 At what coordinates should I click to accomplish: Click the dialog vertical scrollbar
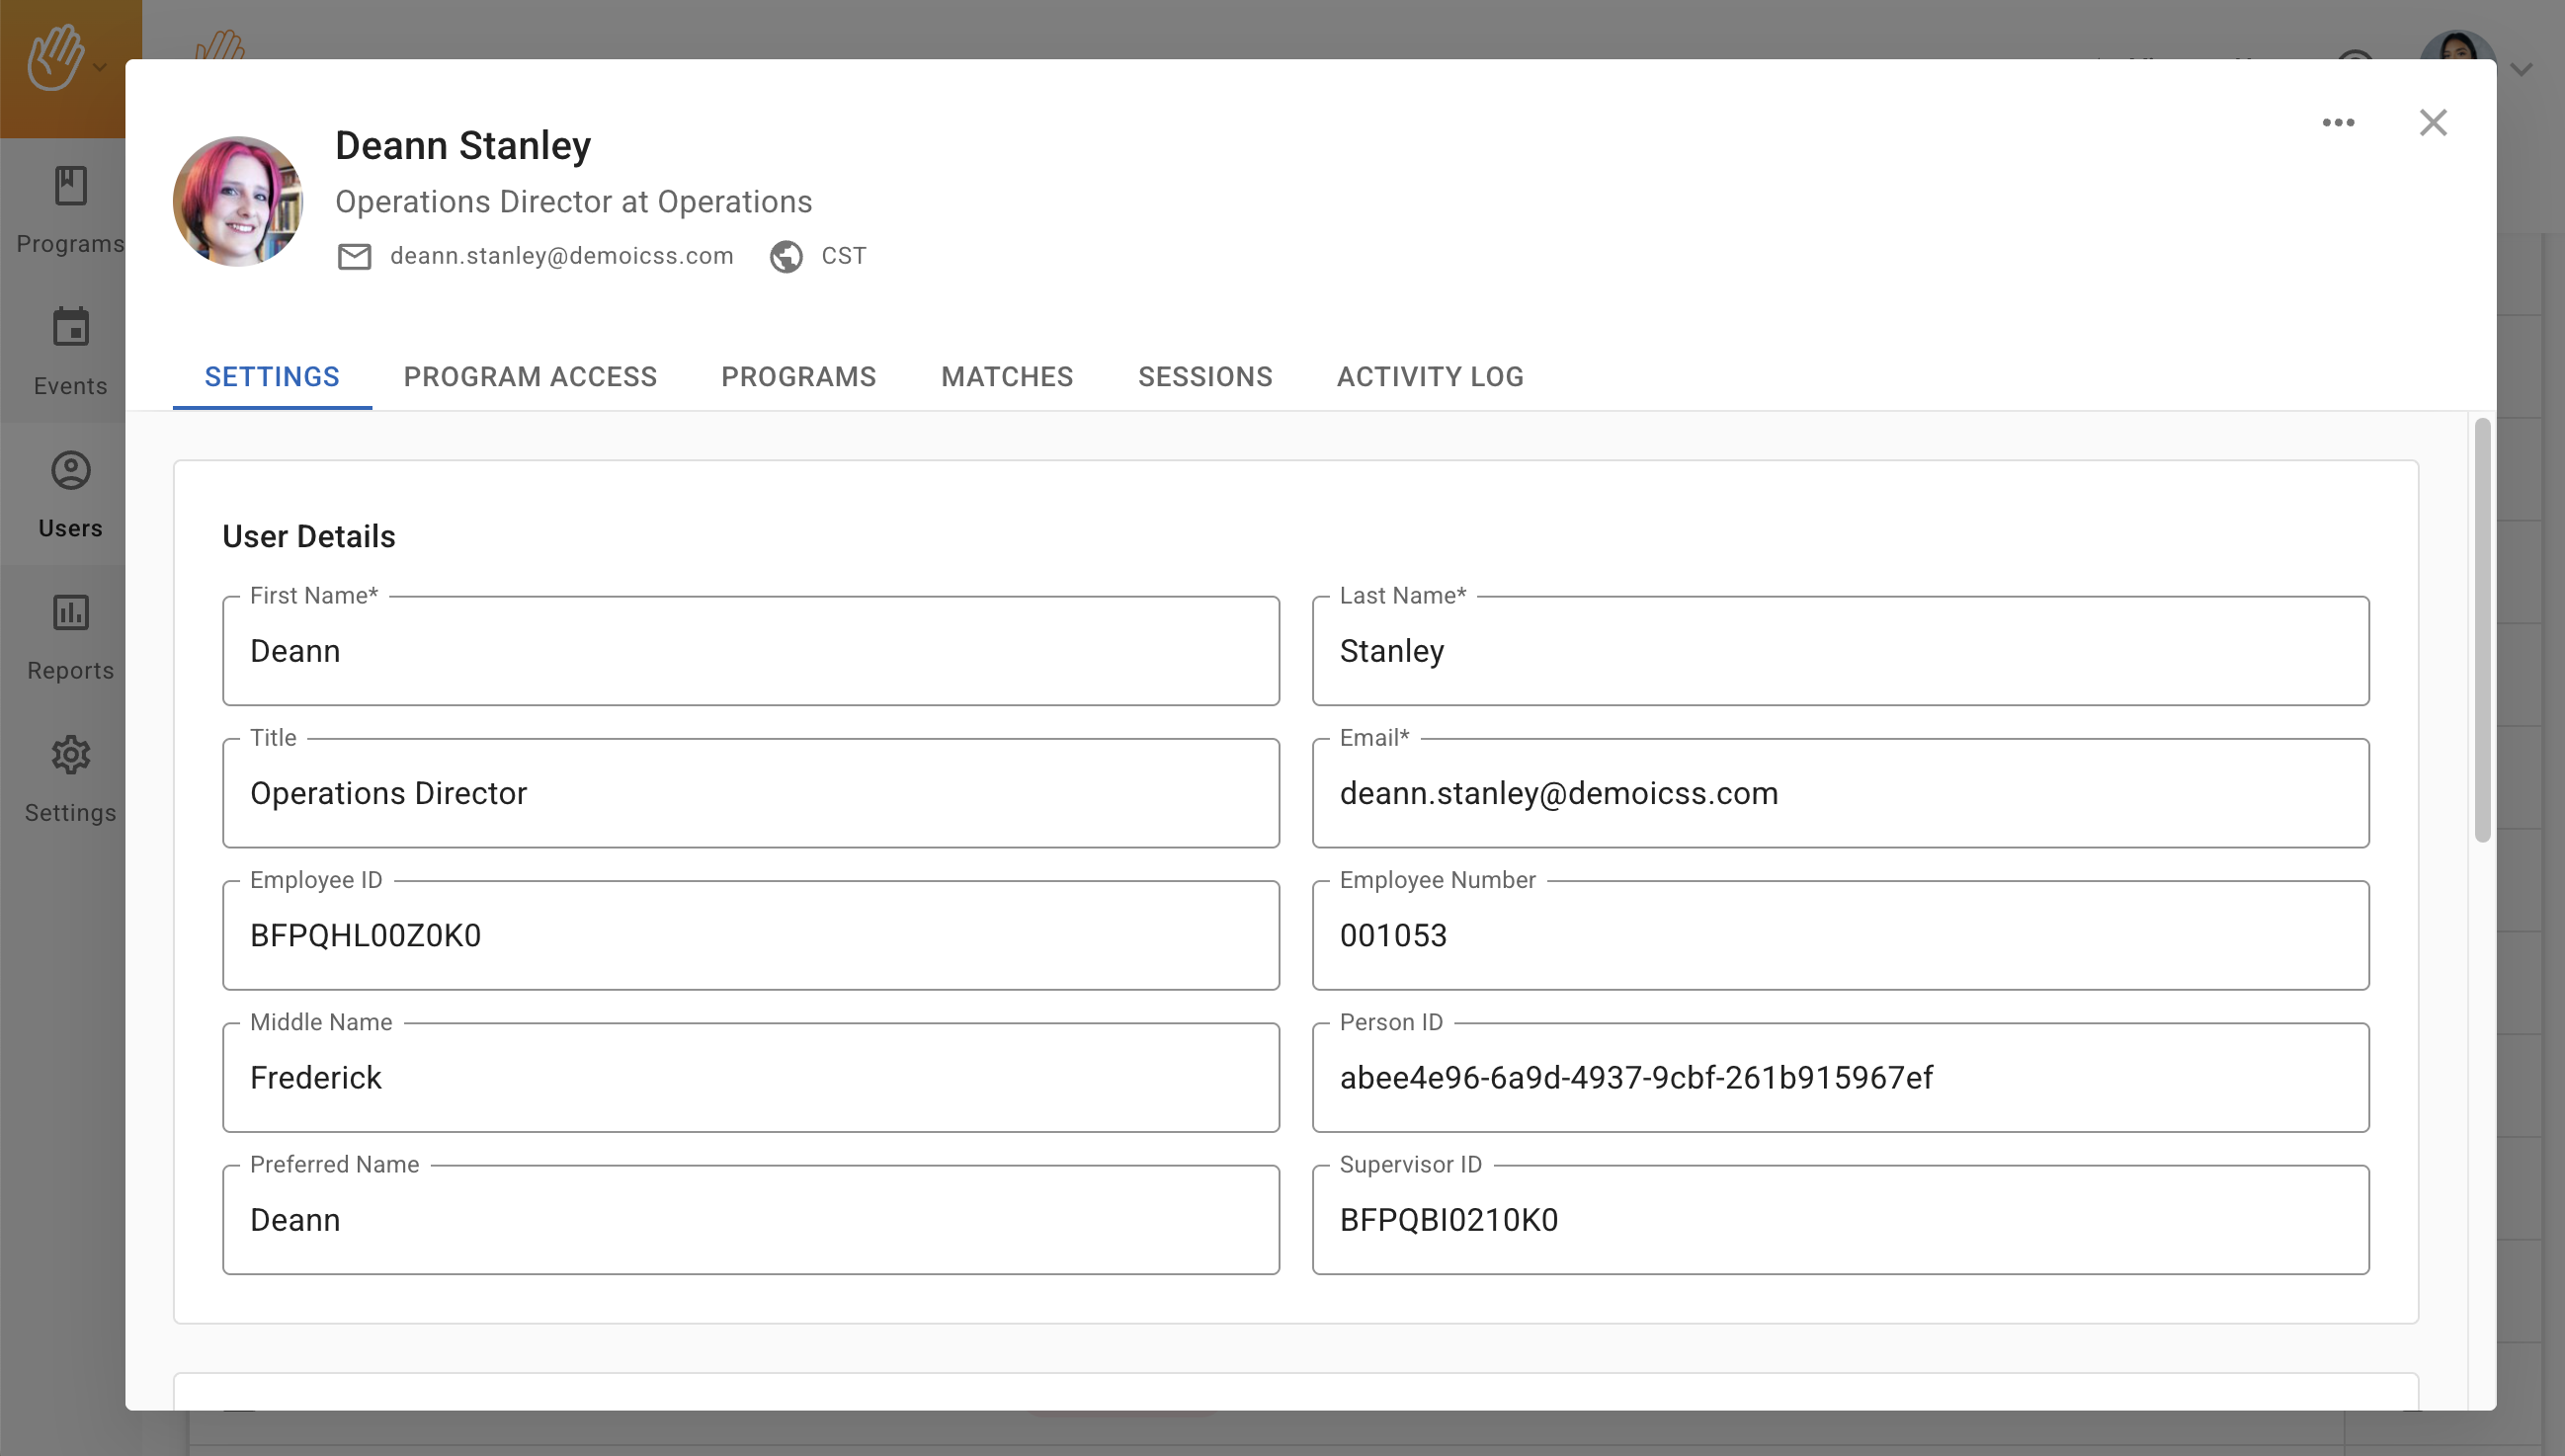click(x=2482, y=630)
